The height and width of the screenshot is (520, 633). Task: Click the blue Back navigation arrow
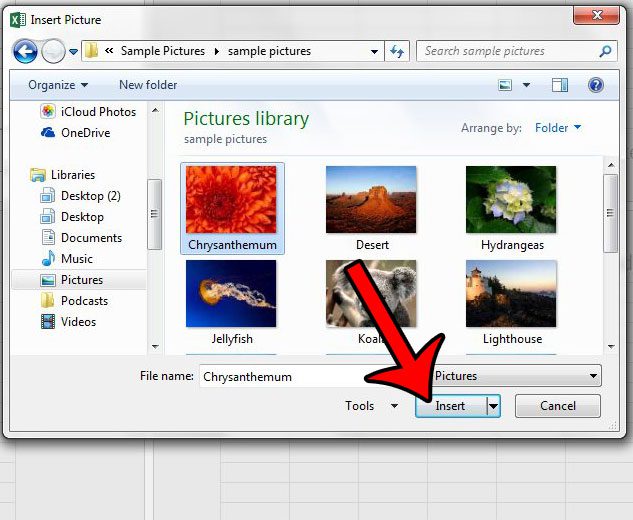tap(25, 51)
